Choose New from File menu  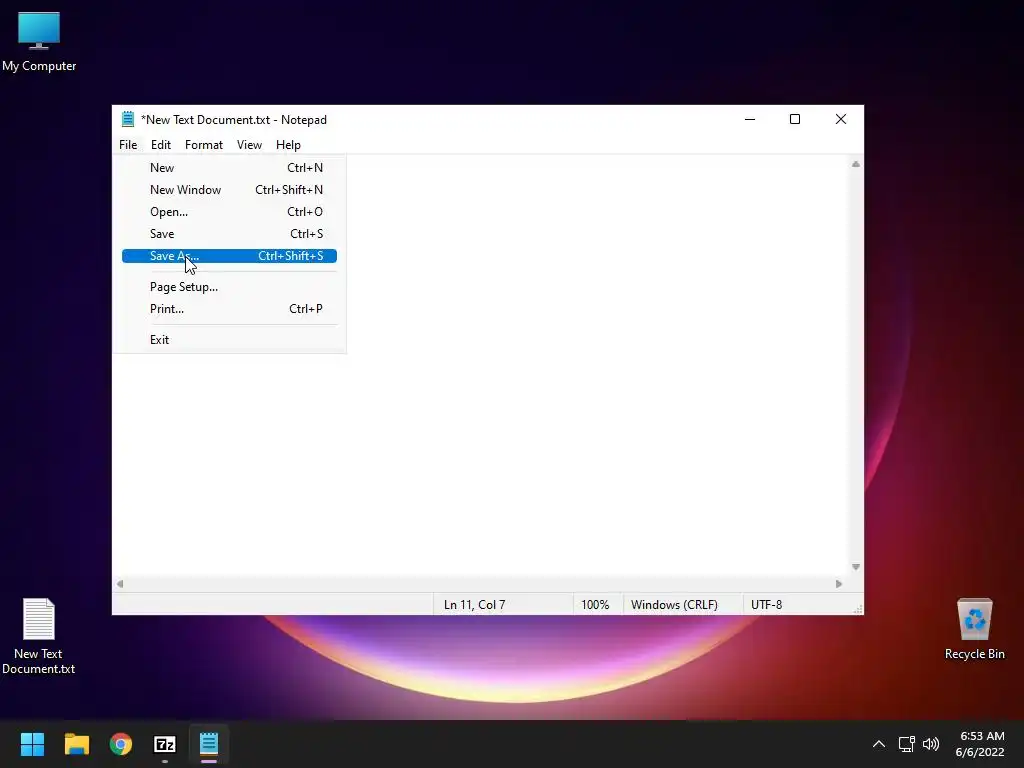[229, 168]
